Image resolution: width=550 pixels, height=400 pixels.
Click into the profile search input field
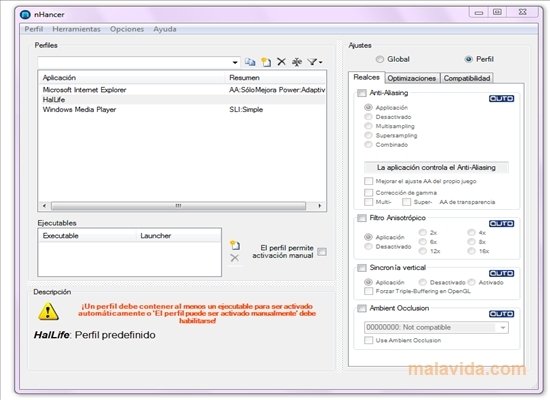coord(134,62)
